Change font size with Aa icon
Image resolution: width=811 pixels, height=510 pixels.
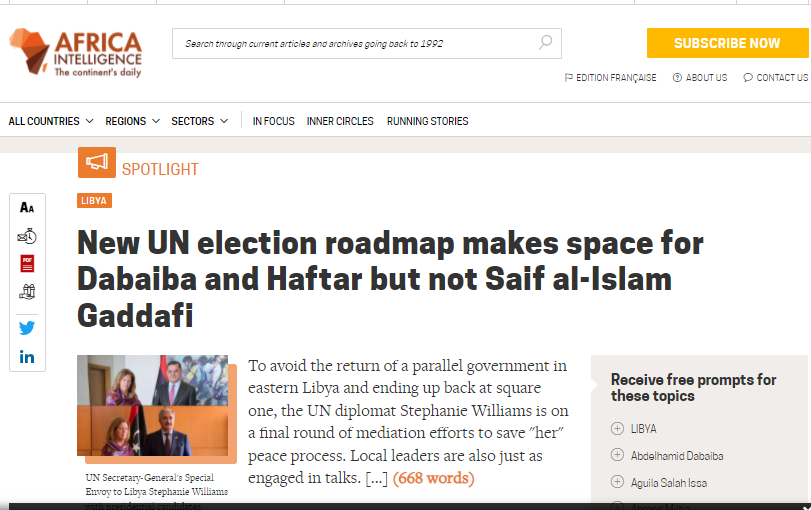tap(27, 207)
